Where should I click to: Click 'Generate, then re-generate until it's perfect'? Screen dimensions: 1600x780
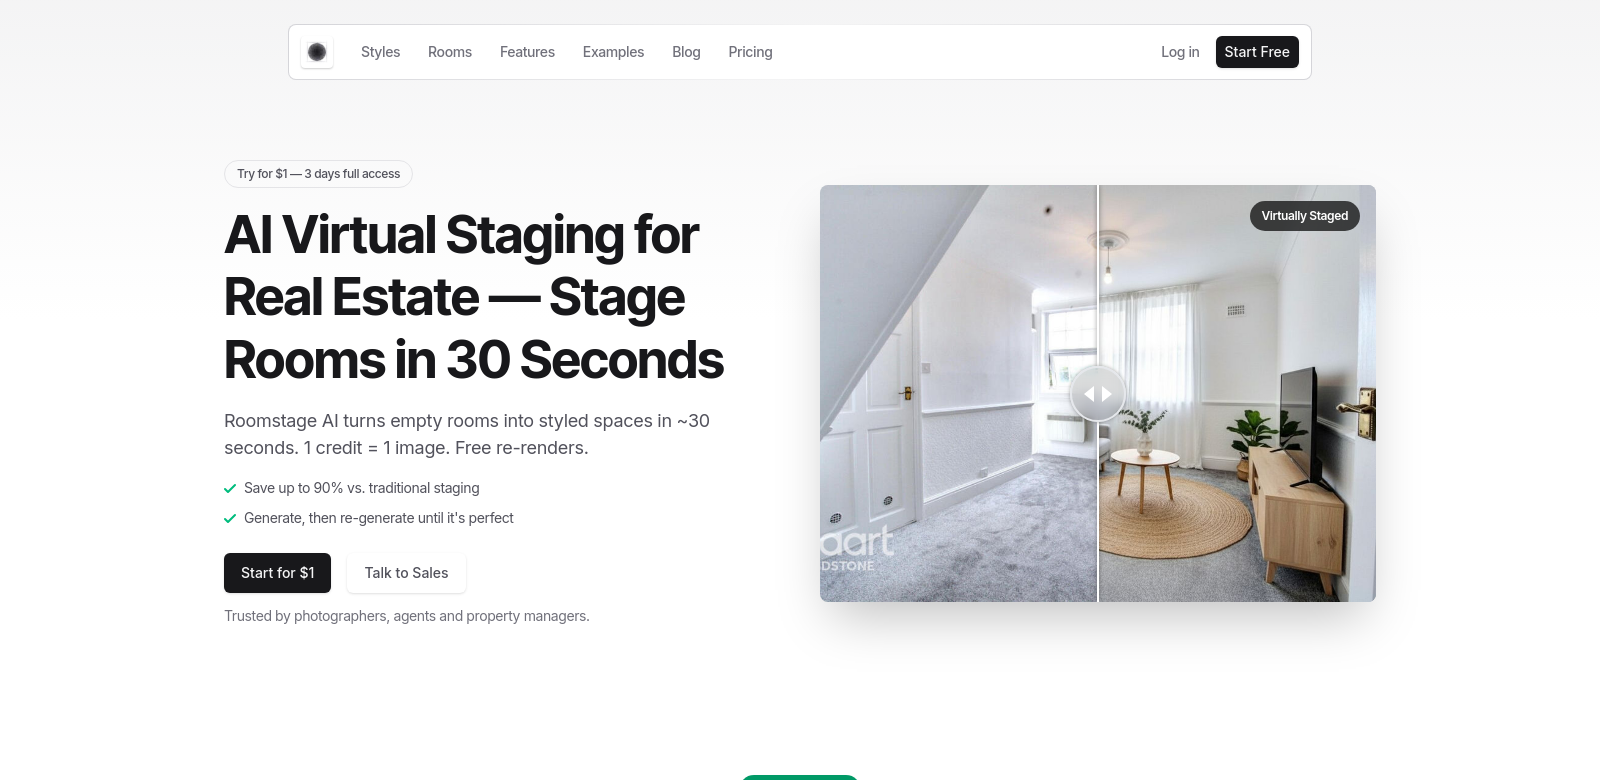(379, 518)
